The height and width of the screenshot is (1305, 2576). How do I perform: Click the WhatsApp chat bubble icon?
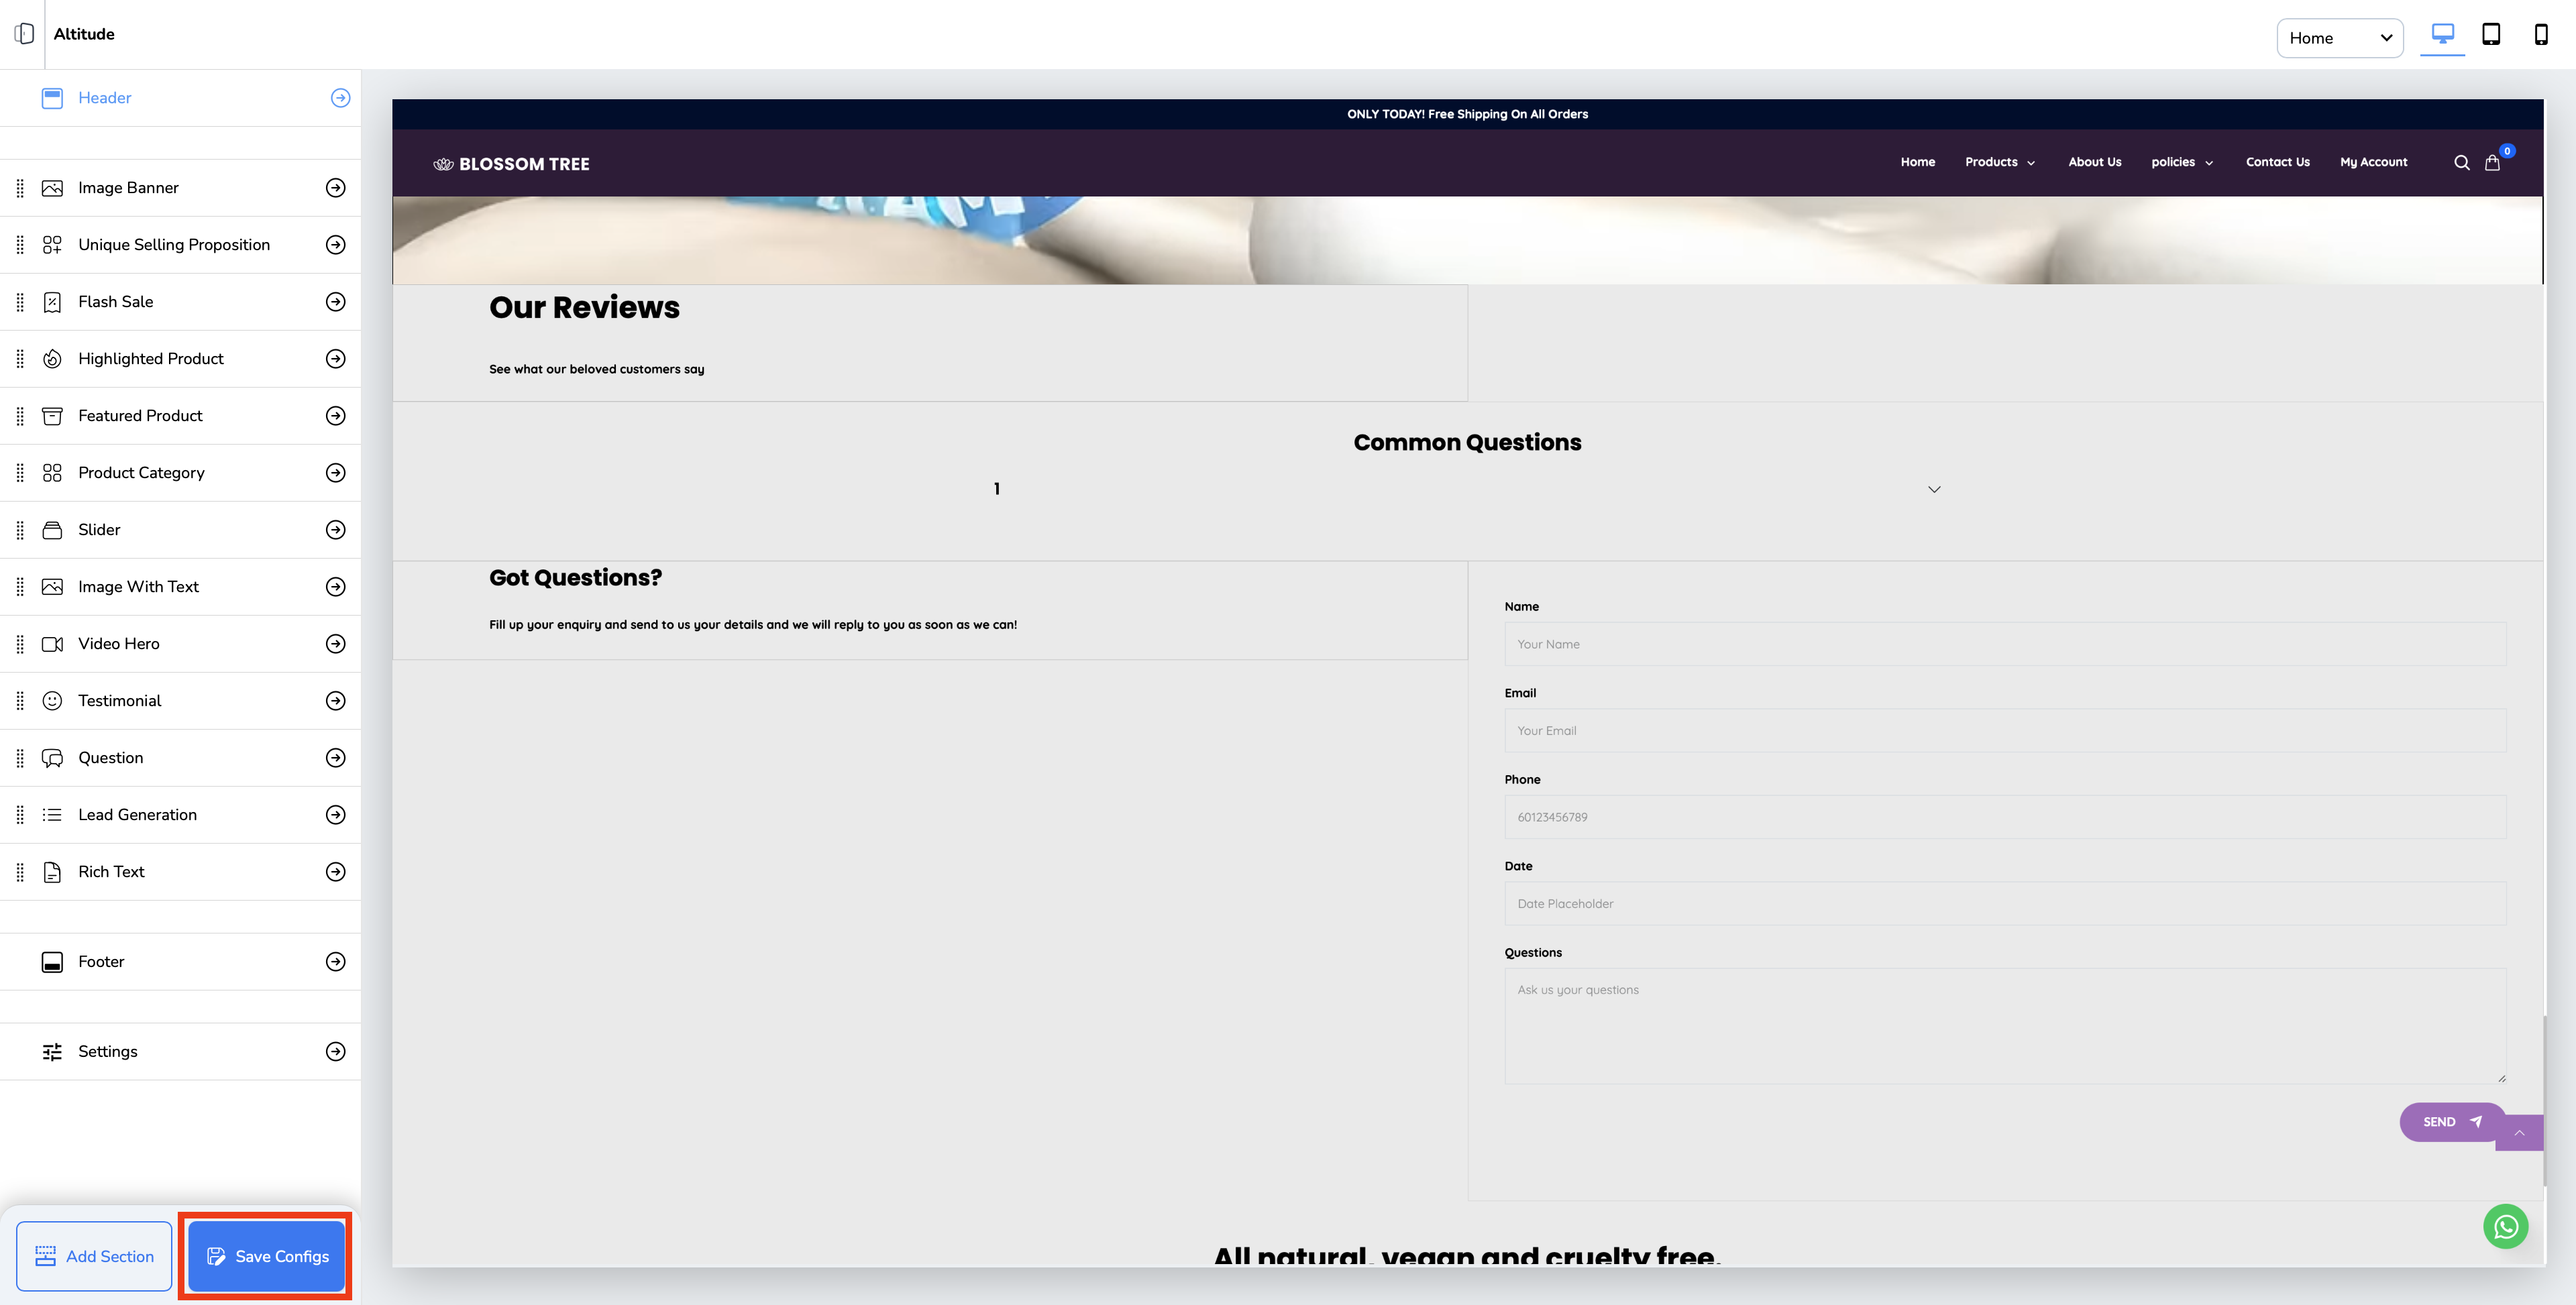(x=2505, y=1226)
